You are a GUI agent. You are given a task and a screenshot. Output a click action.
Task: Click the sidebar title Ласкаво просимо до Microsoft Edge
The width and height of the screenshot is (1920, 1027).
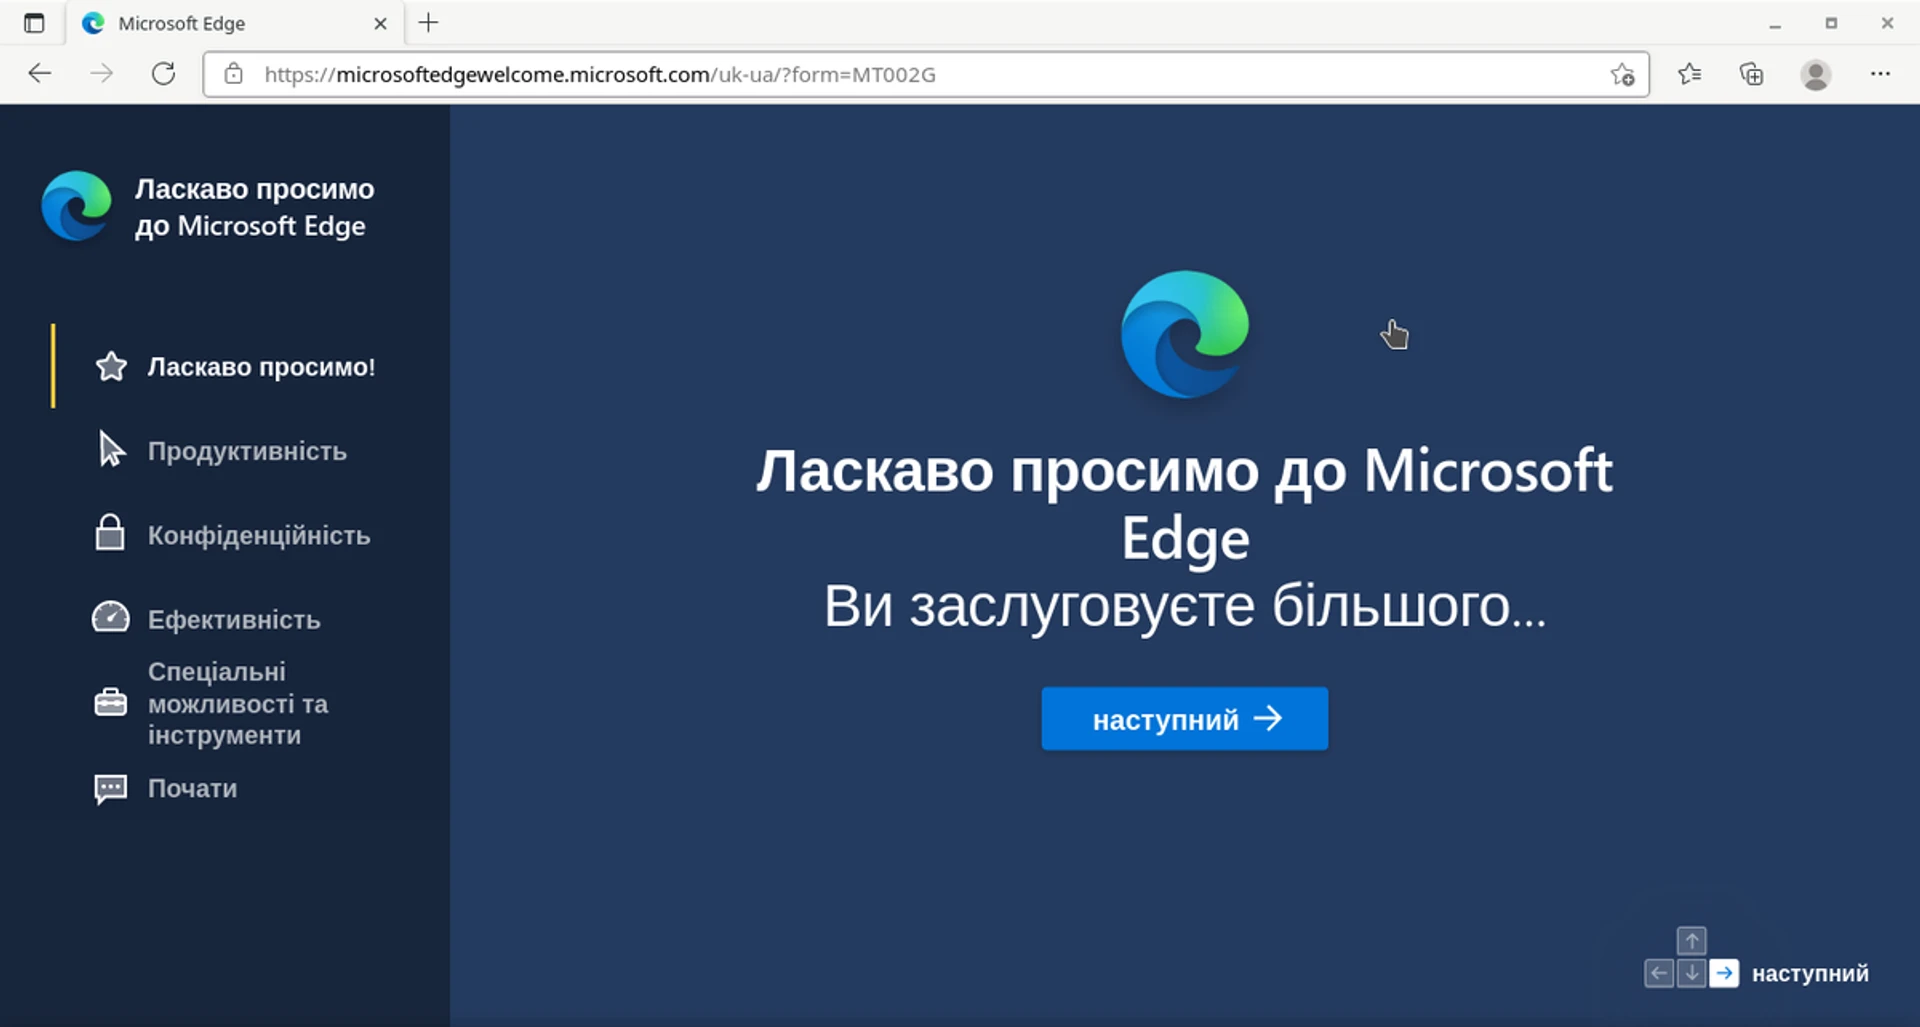tap(254, 207)
